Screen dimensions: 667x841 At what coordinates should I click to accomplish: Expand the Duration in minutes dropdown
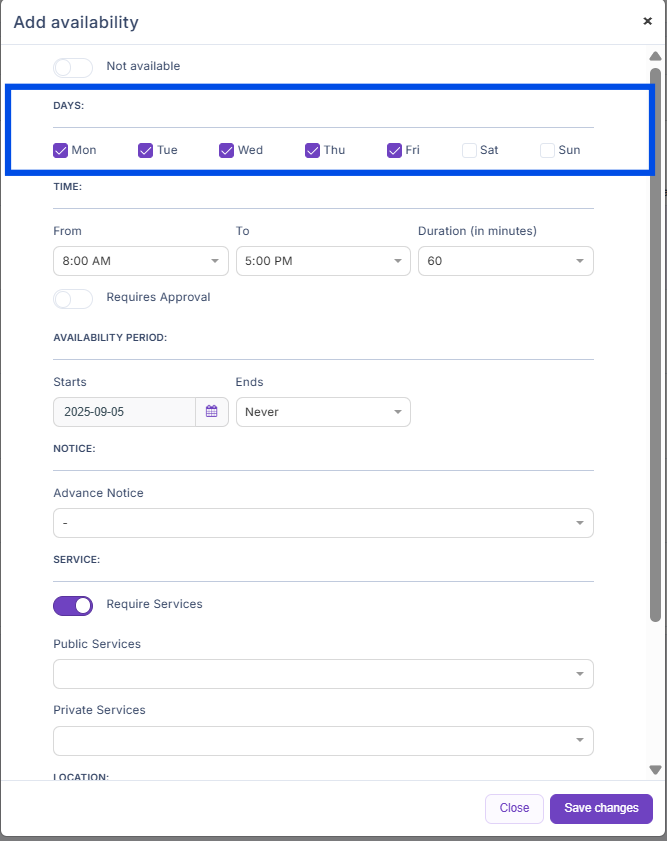point(505,261)
